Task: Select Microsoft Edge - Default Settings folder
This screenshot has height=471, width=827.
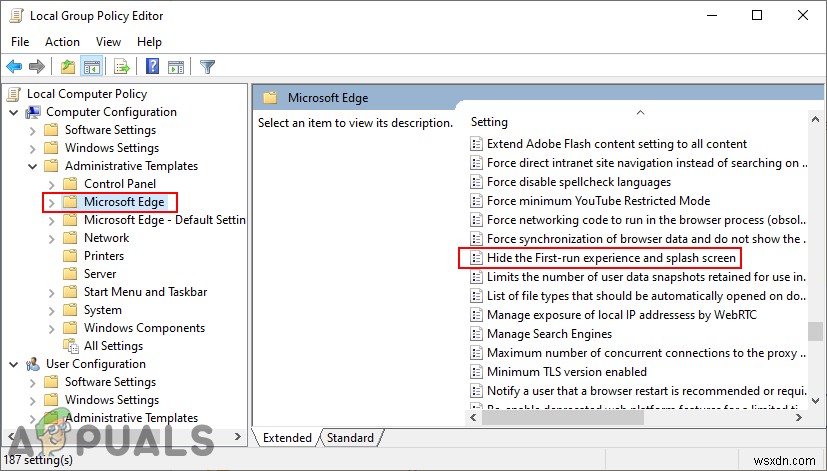Action: coord(165,220)
